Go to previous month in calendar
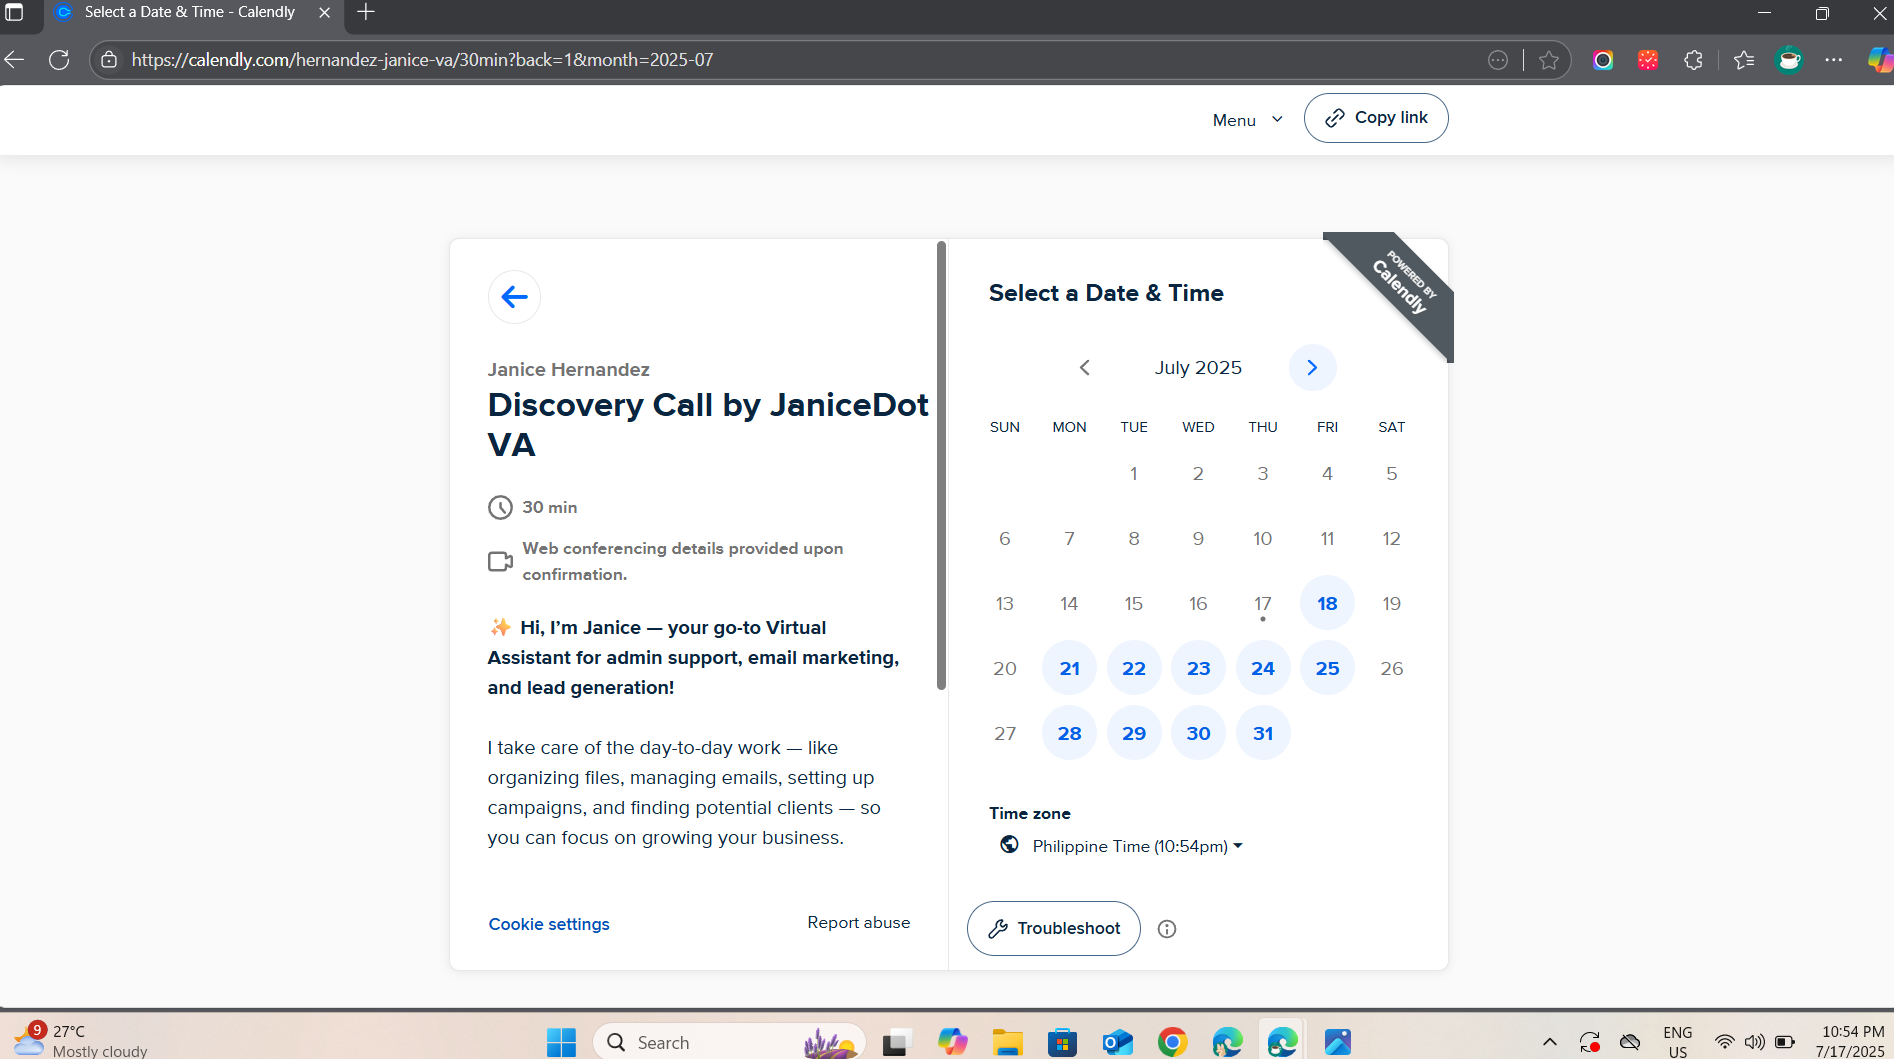The width and height of the screenshot is (1894, 1059). click(1084, 368)
